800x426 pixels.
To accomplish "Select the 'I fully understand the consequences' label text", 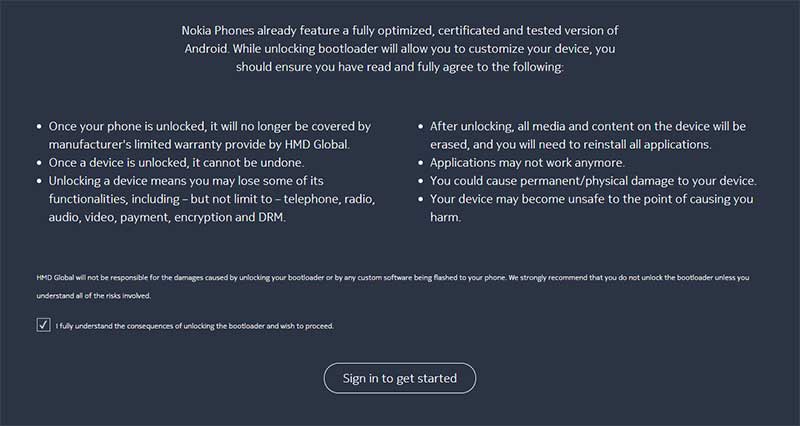I will point(194,325).
